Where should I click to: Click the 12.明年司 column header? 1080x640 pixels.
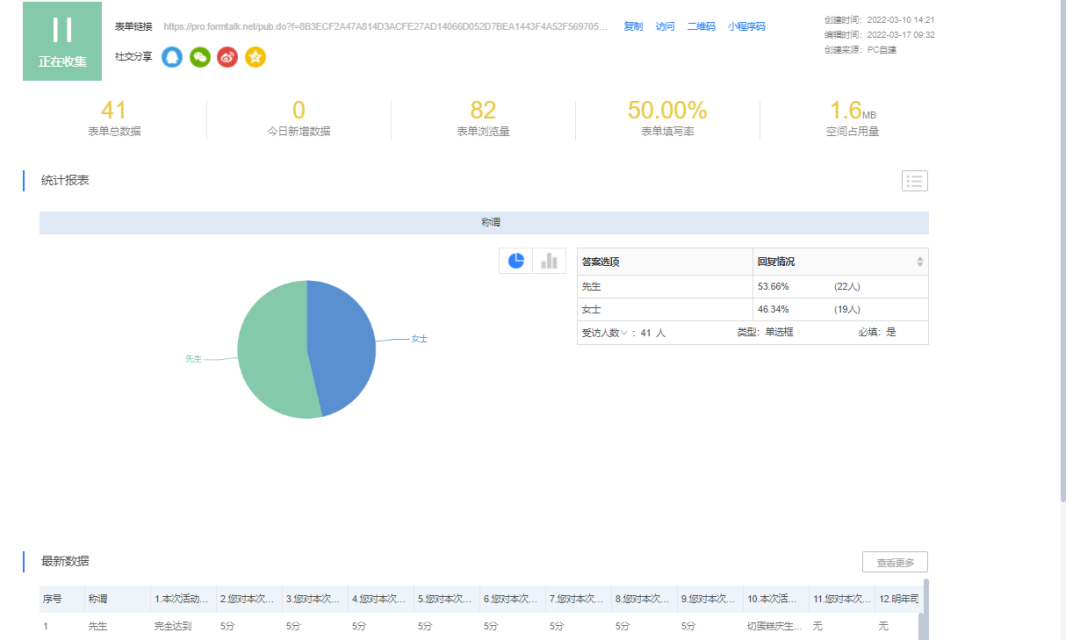898,599
